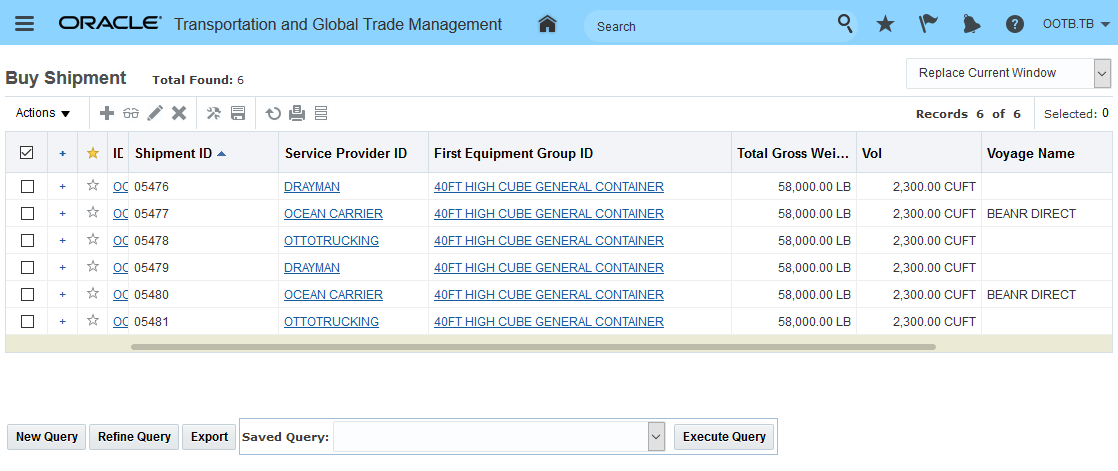Image resolution: width=1118 pixels, height=471 pixels.
Task: Select the checkbox for shipment 05479
Action: 27,267
